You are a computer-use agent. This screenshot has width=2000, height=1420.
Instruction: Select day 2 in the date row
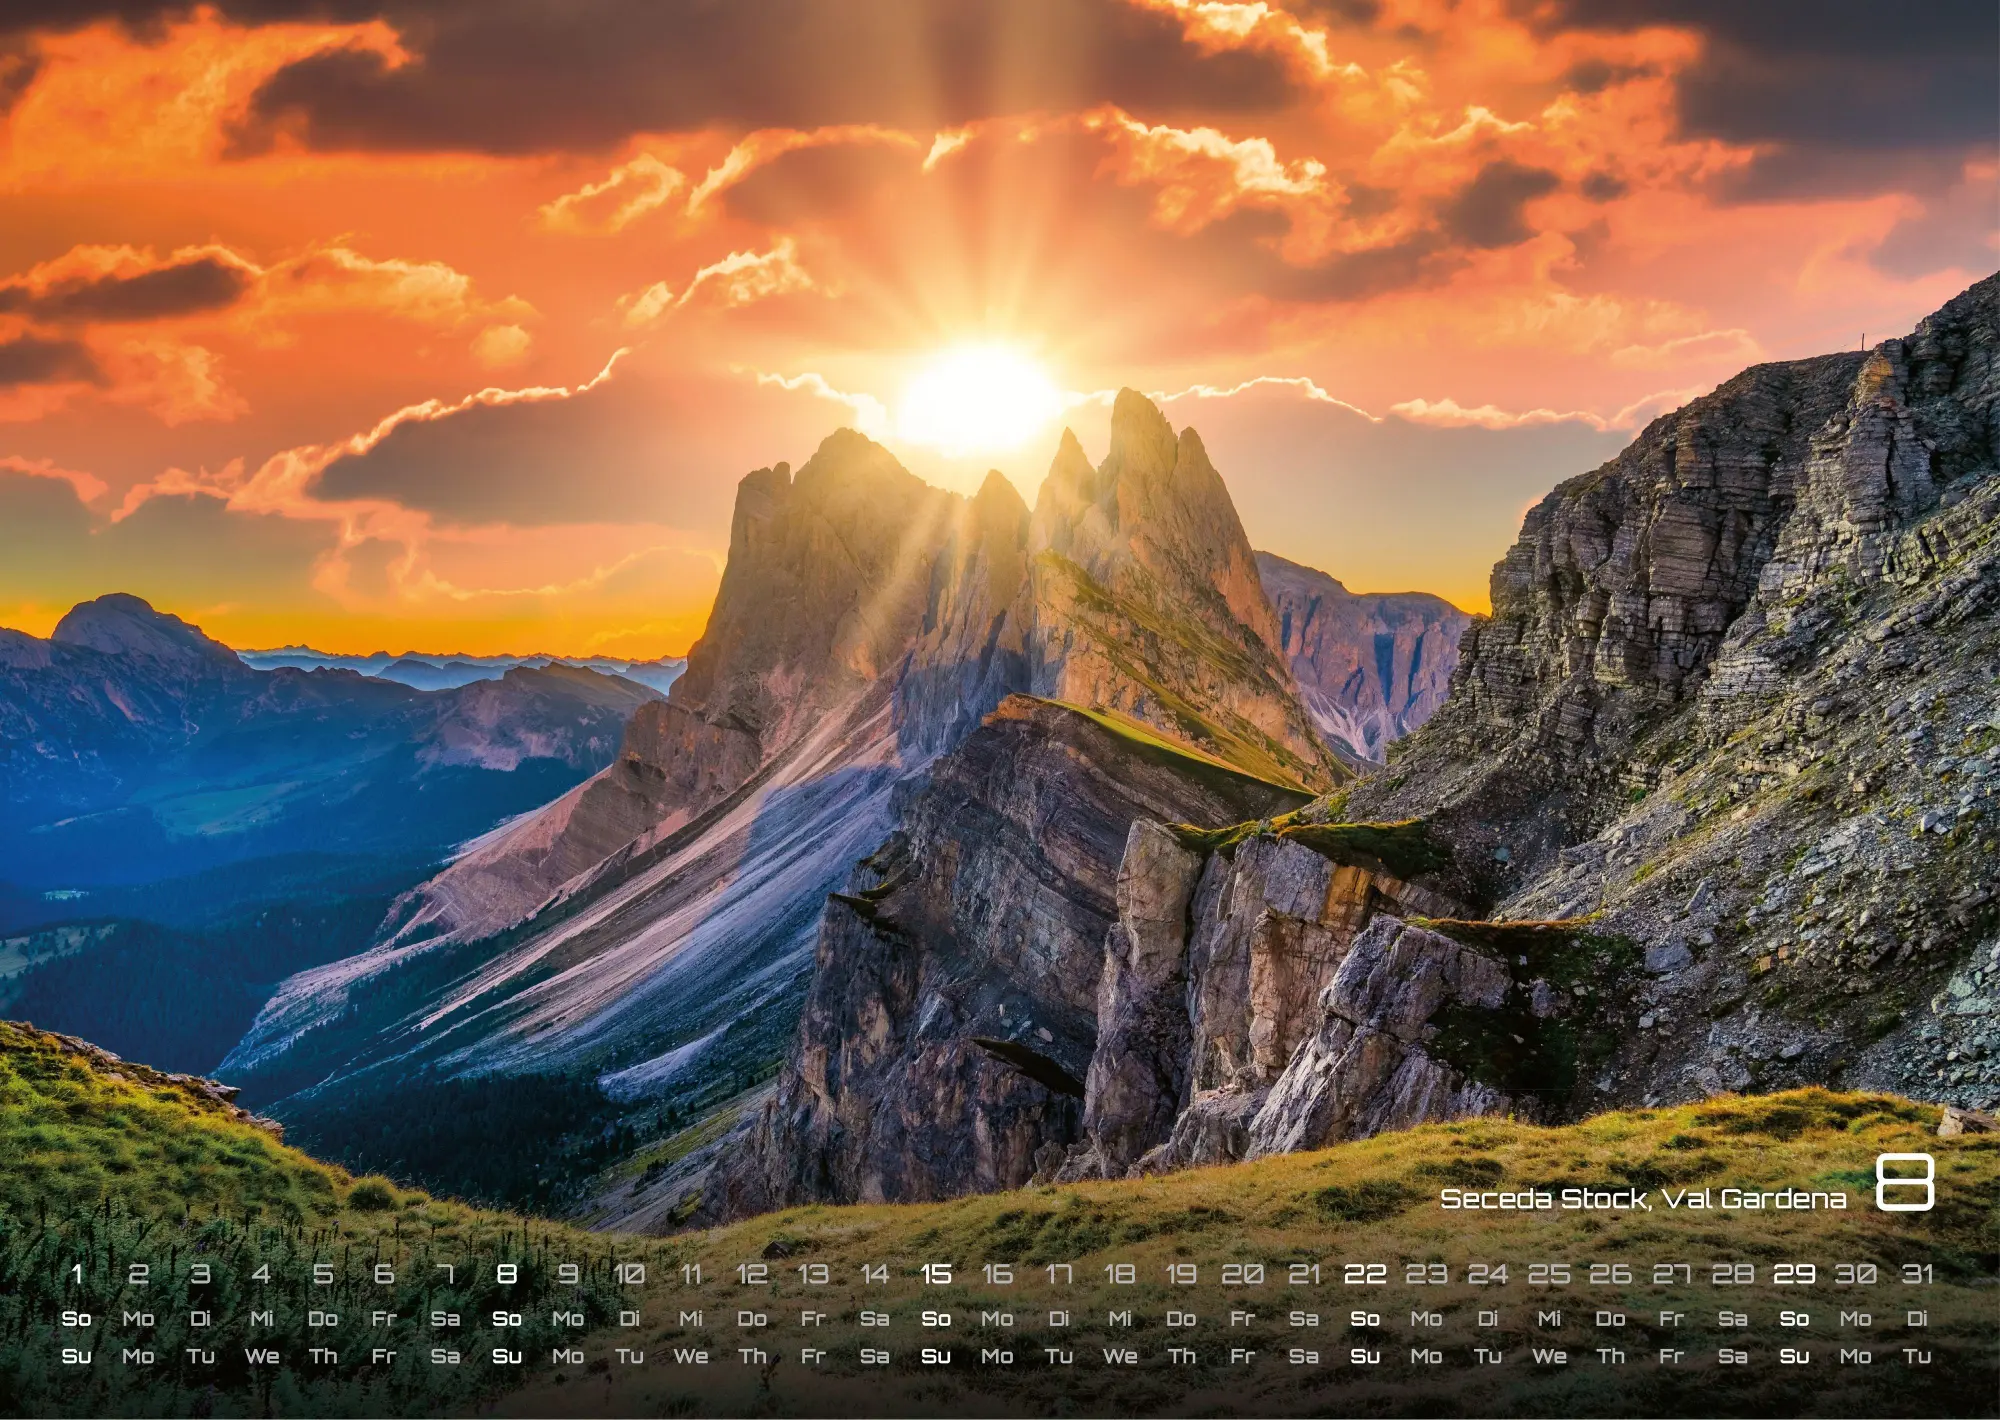coord(139,1274)
